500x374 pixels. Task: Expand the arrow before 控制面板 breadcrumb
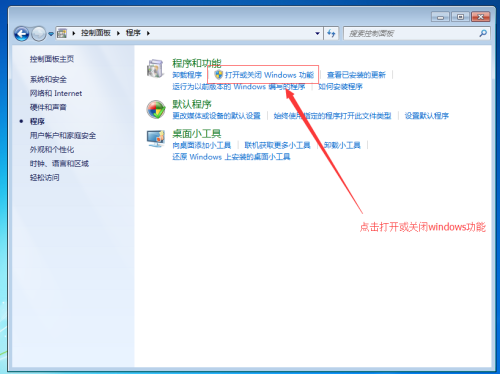pos(74,33)
